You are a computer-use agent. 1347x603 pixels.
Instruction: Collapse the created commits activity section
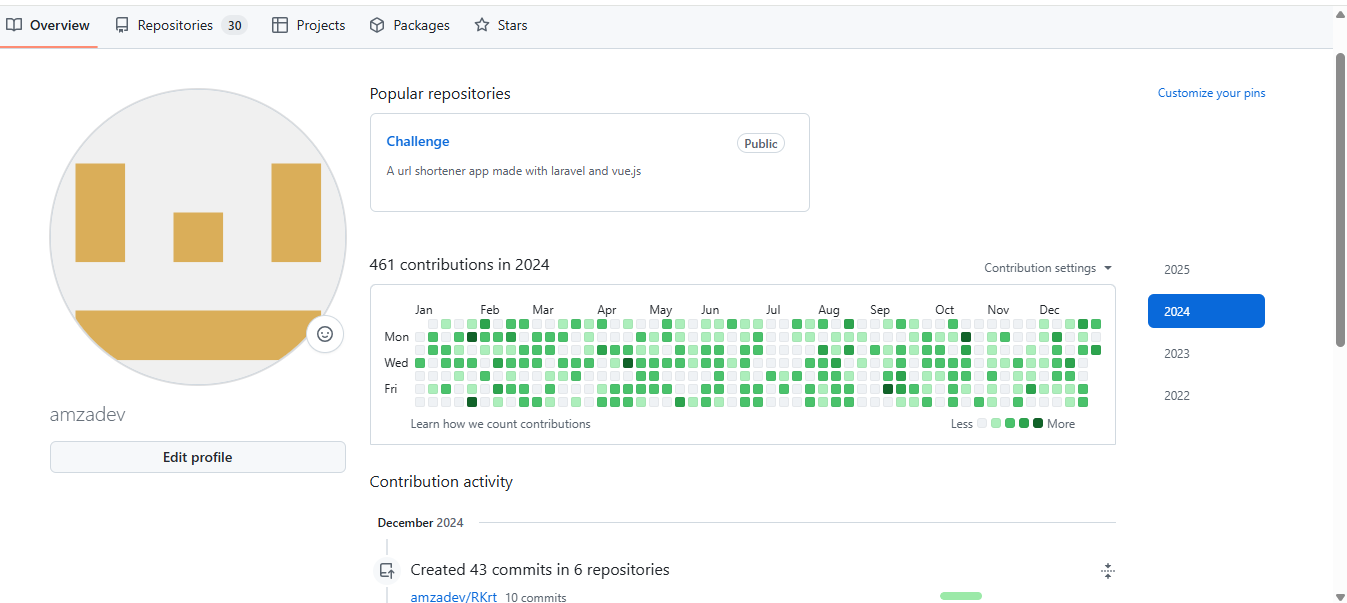coord(1107,571)
